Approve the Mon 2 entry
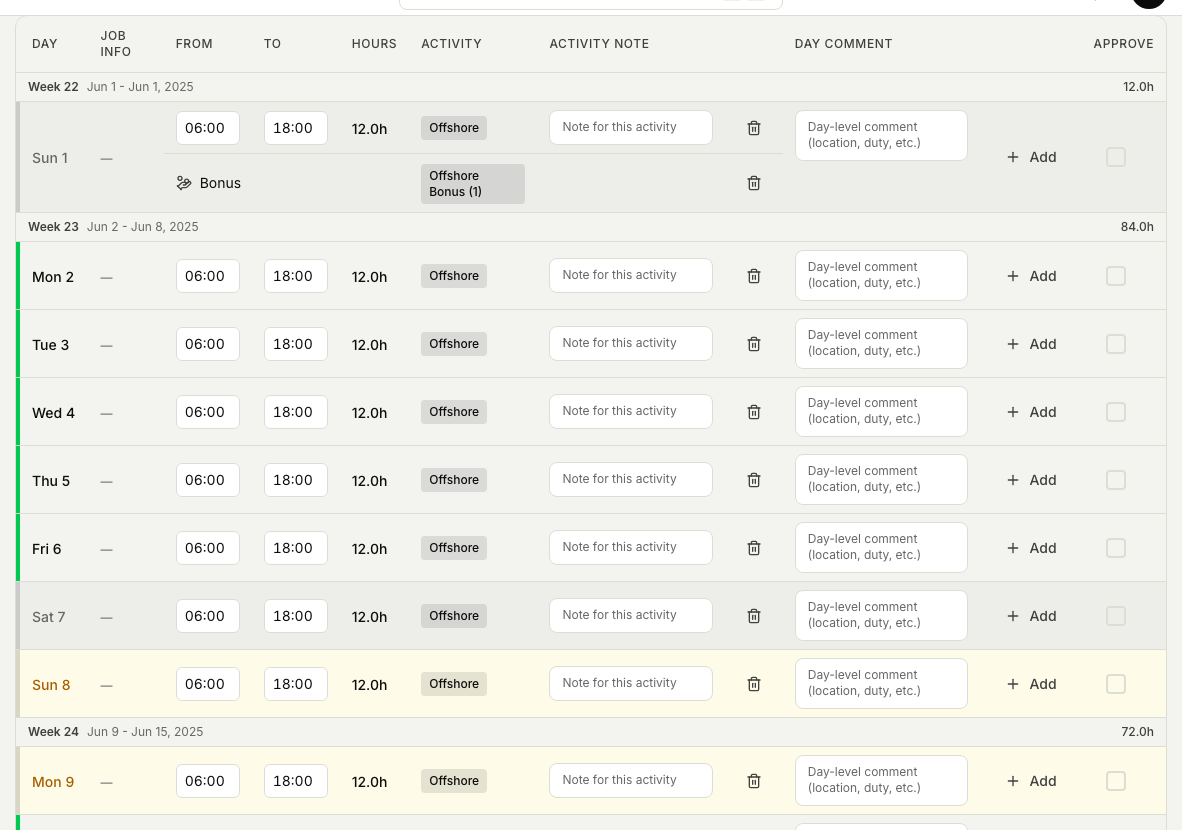The image size is (1182, 830). pos(1116,276)
